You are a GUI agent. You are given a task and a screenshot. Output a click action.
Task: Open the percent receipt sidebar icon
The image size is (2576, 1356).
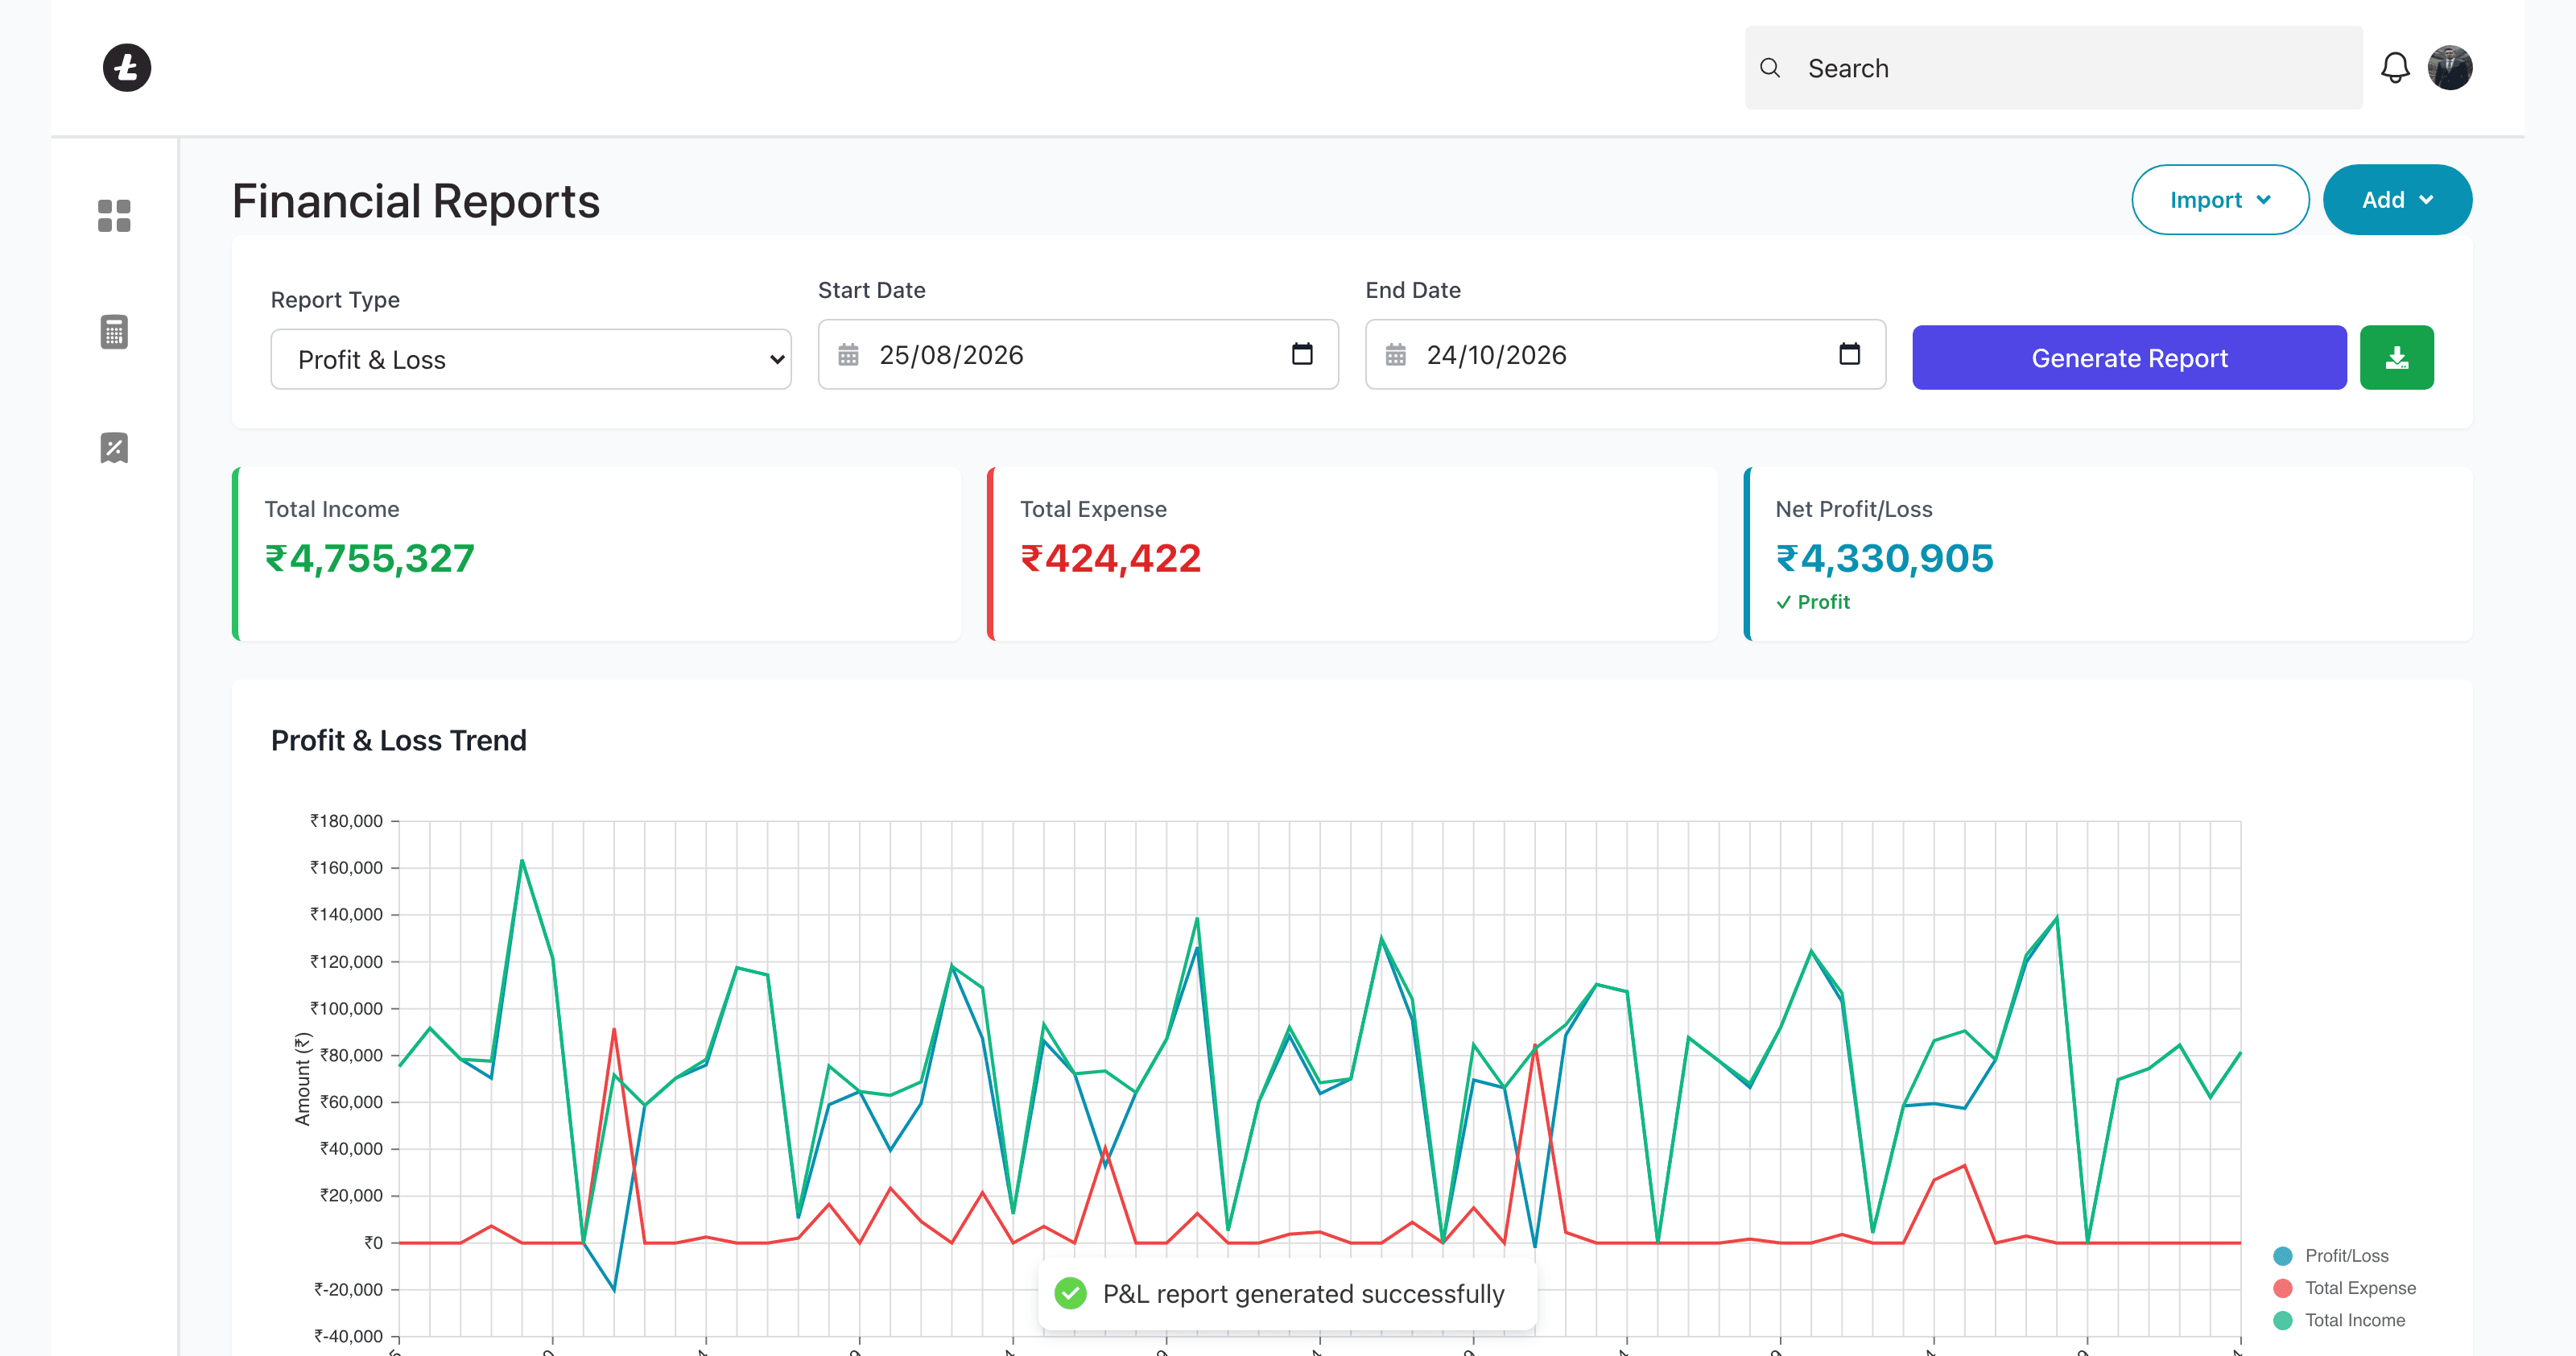point(114,448)
